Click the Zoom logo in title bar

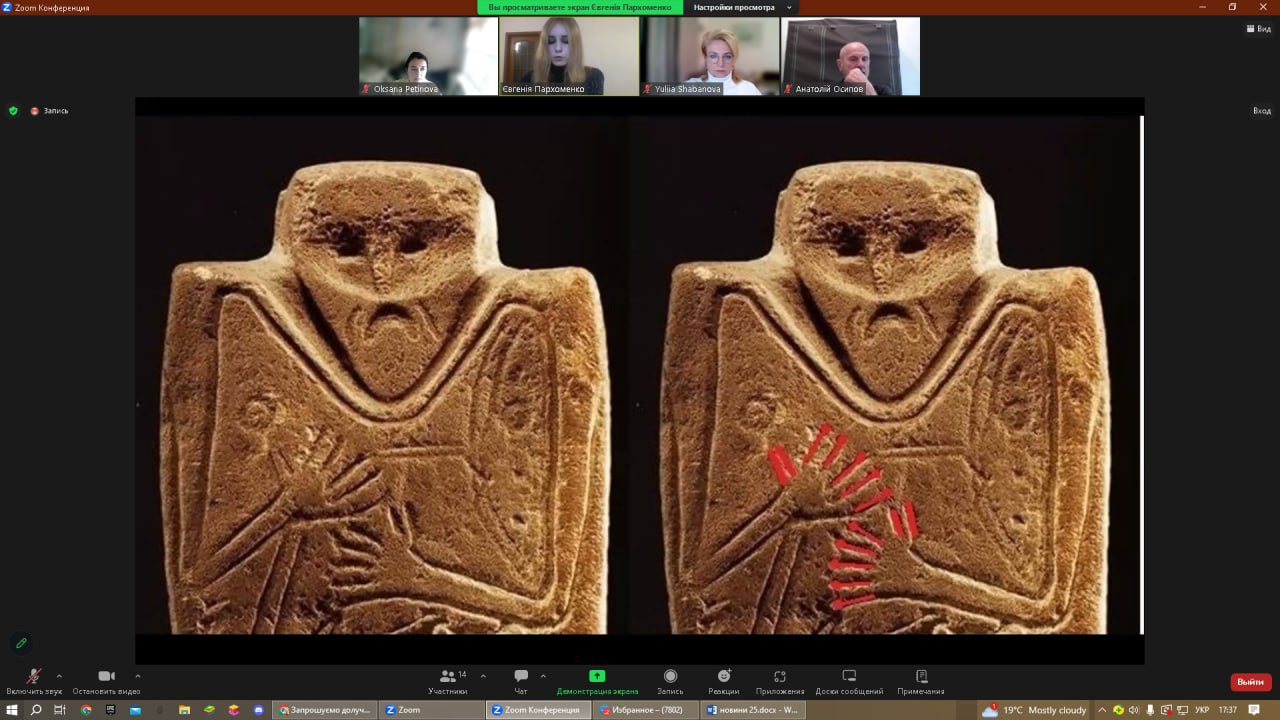[x=7, y=7]
